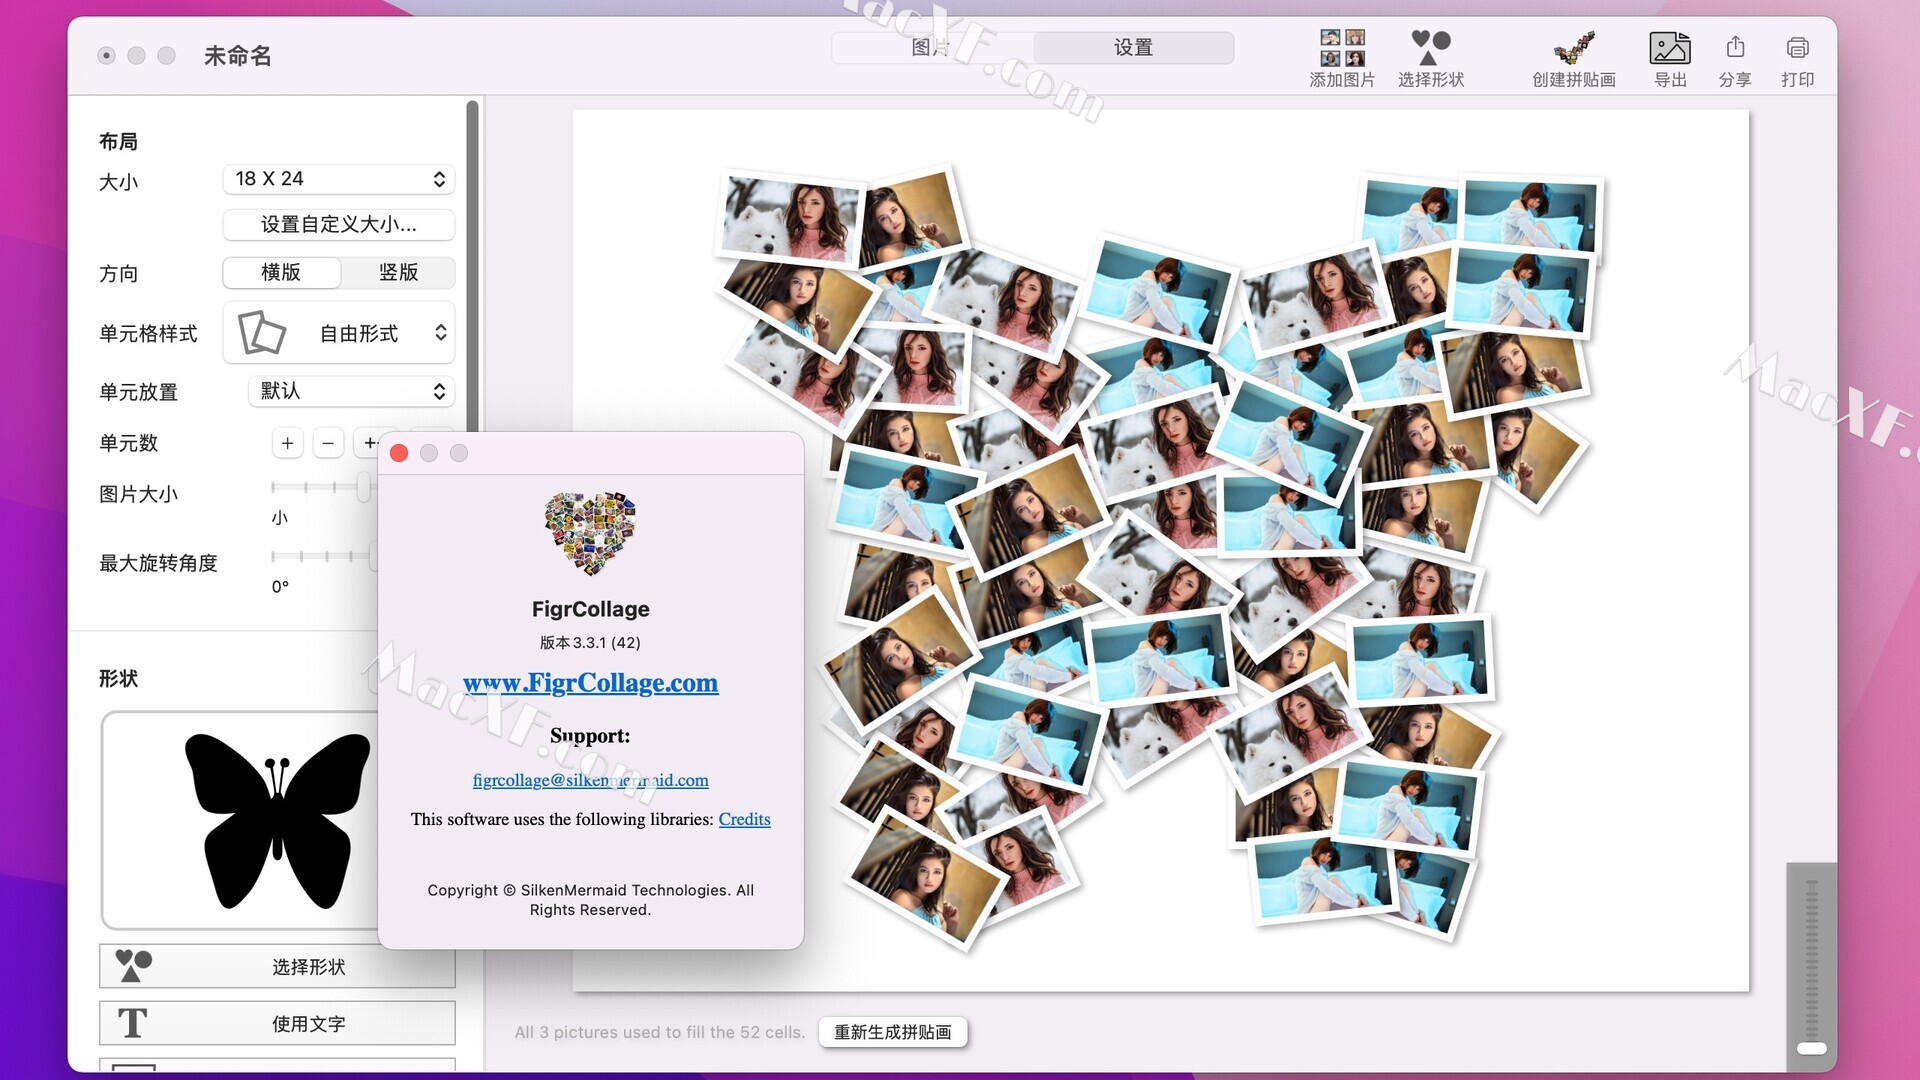Open the Credits link in About window

pos(744,819)
